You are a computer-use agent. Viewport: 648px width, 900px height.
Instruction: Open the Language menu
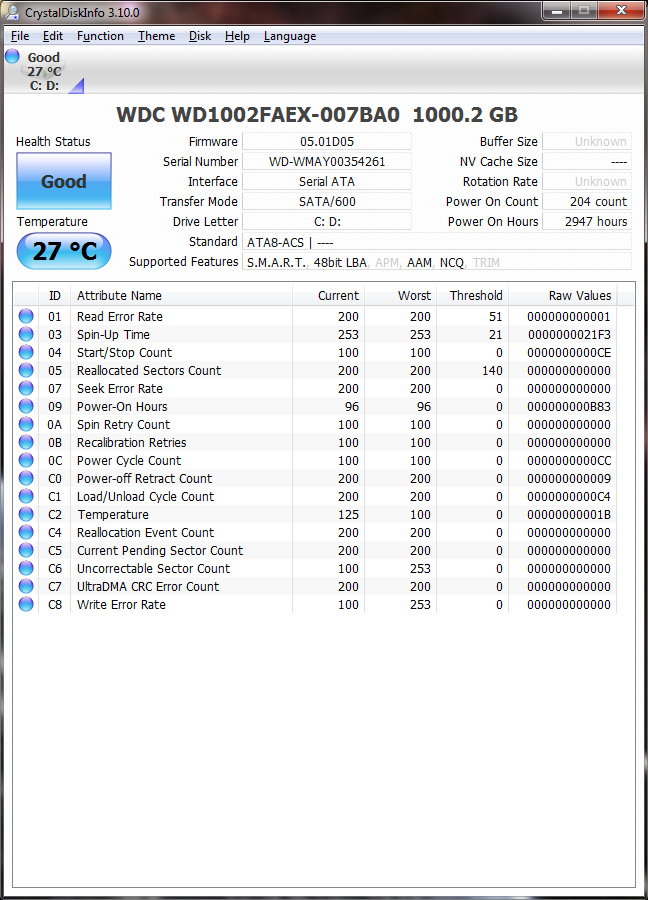290,36
